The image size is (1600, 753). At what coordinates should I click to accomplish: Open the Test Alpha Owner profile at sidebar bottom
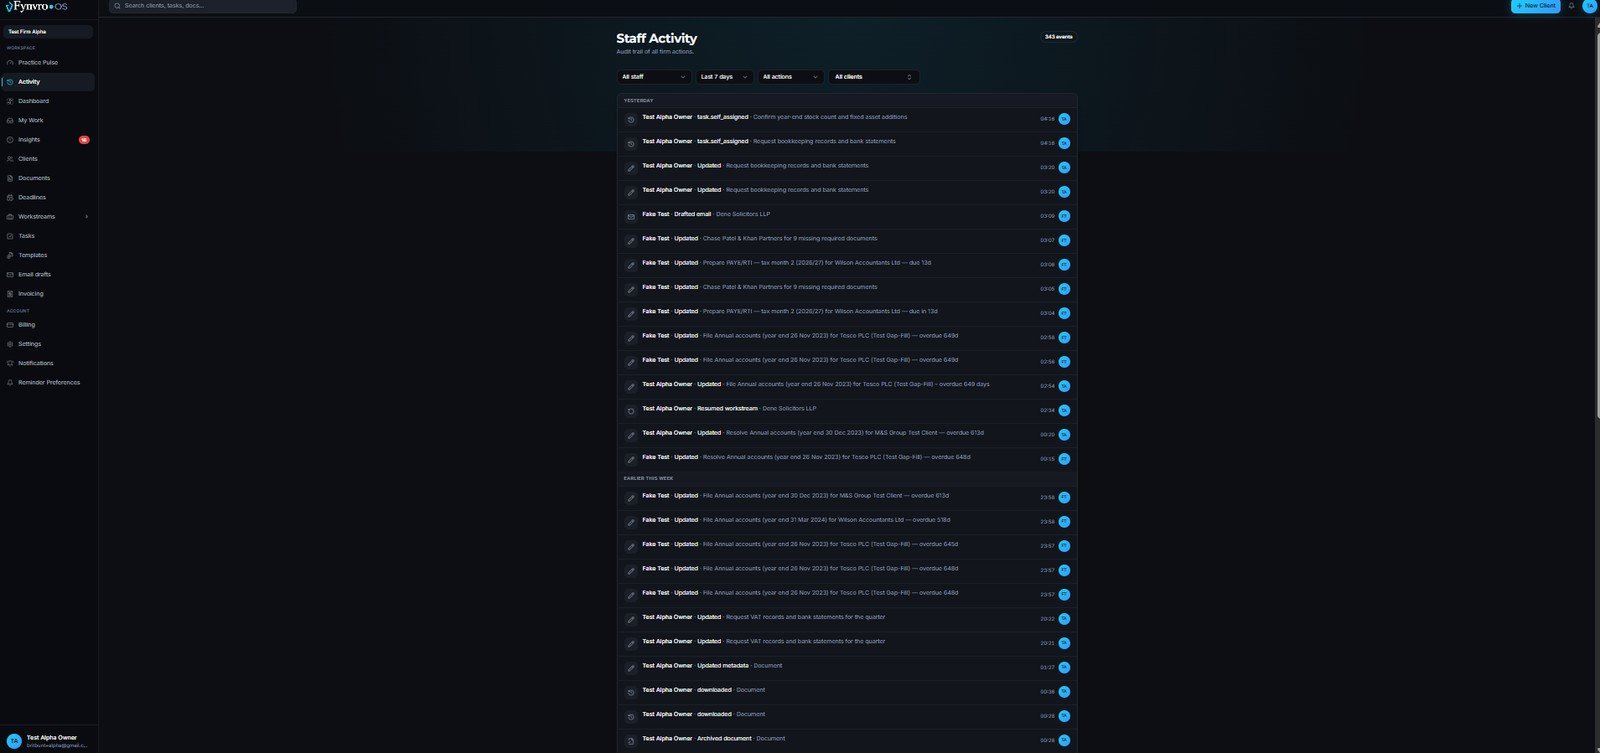click(x=49, y=741)
